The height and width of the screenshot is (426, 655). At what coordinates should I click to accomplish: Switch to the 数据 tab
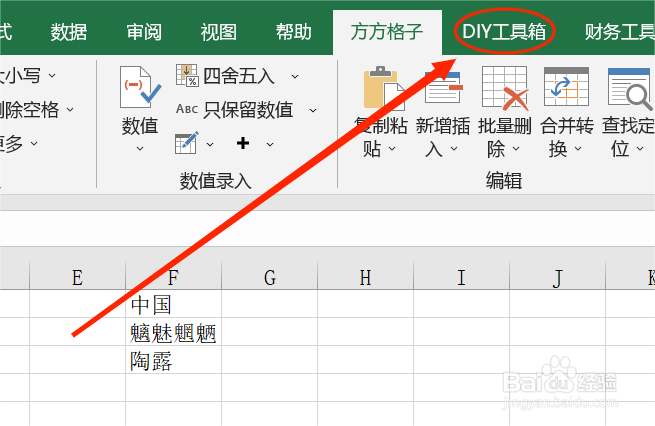[69, 32]
